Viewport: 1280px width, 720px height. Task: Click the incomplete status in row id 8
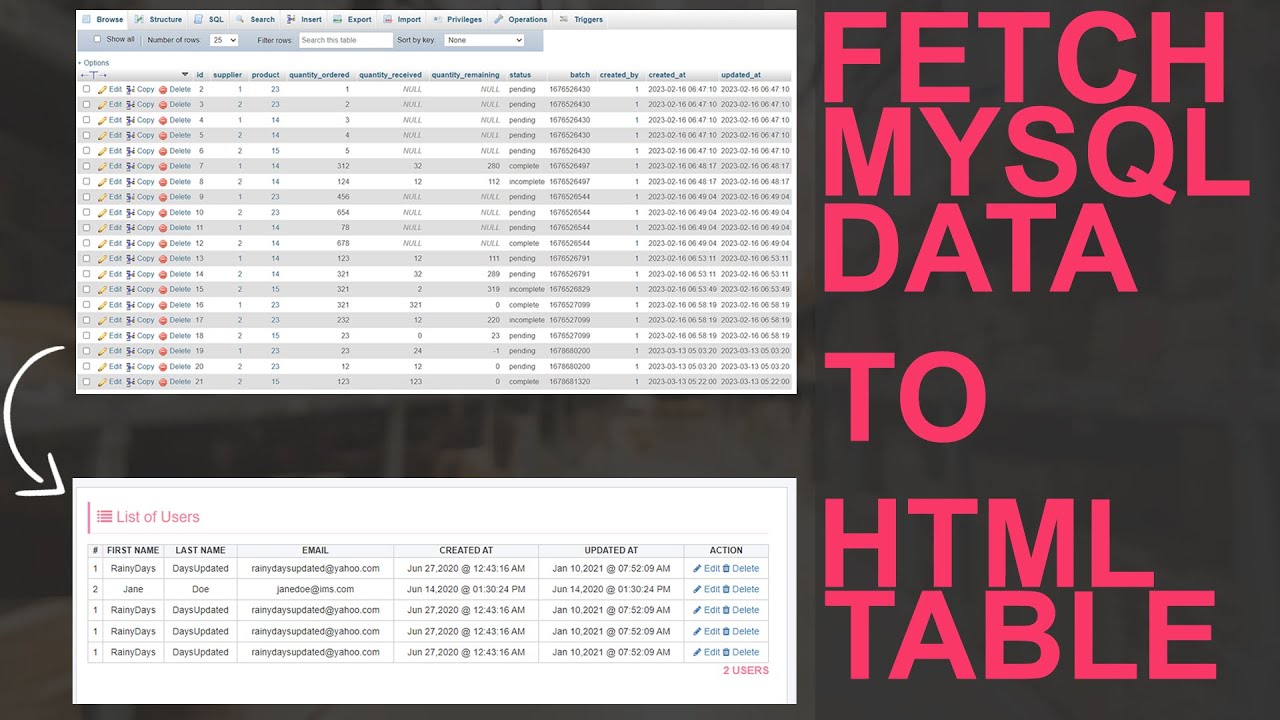pyautogui.click(x=526, y=182)
